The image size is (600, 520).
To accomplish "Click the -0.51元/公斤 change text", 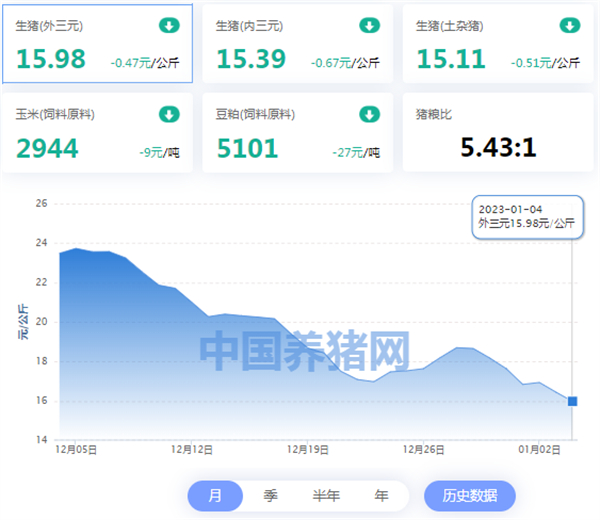I will pos(545,63).
